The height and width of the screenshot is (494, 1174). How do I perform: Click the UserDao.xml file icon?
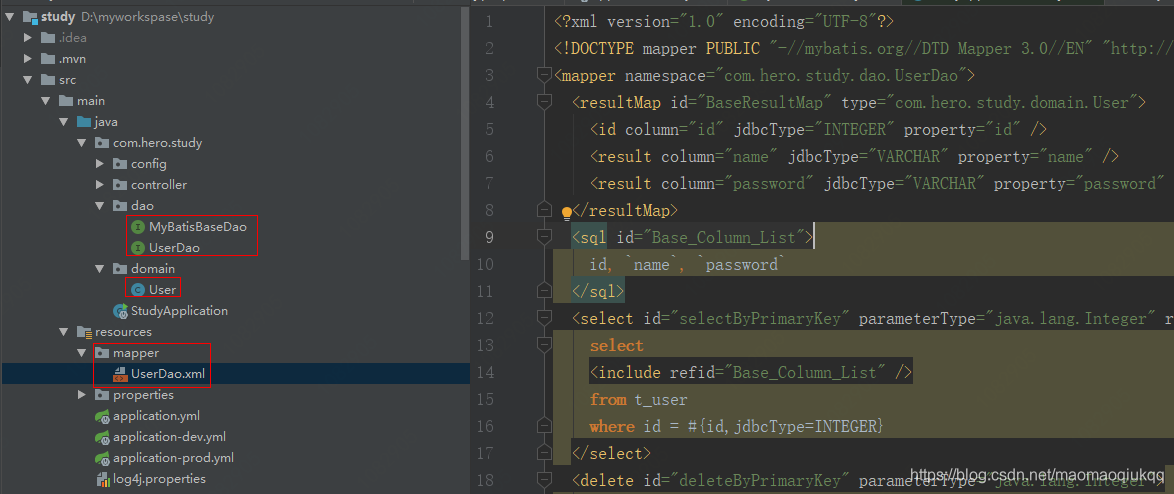119,373
